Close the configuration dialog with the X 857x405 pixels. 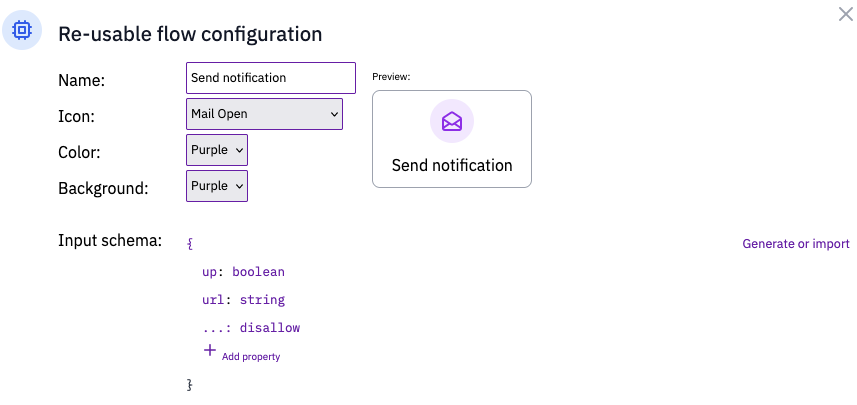coord(846,14)
